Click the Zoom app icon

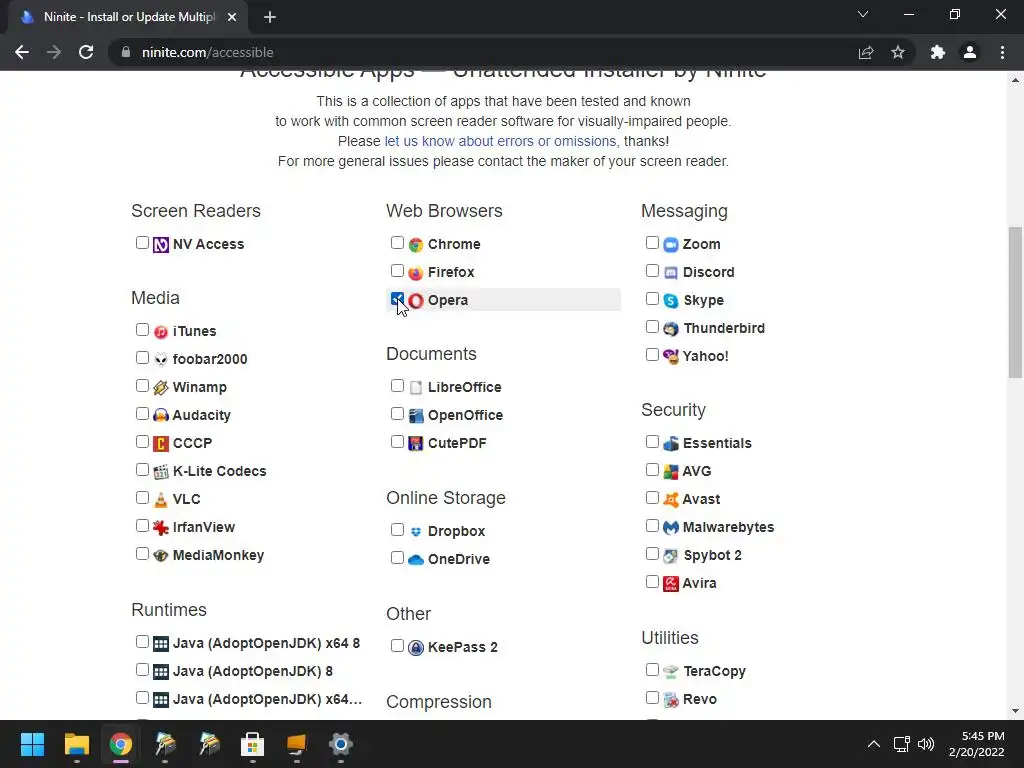pyautogui.click(x=671, y=245)
